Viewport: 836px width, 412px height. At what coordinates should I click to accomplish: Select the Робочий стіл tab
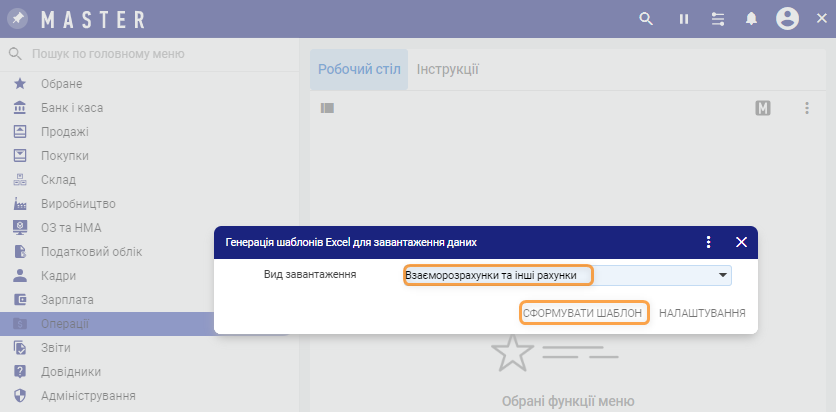(x=359, y=69)
